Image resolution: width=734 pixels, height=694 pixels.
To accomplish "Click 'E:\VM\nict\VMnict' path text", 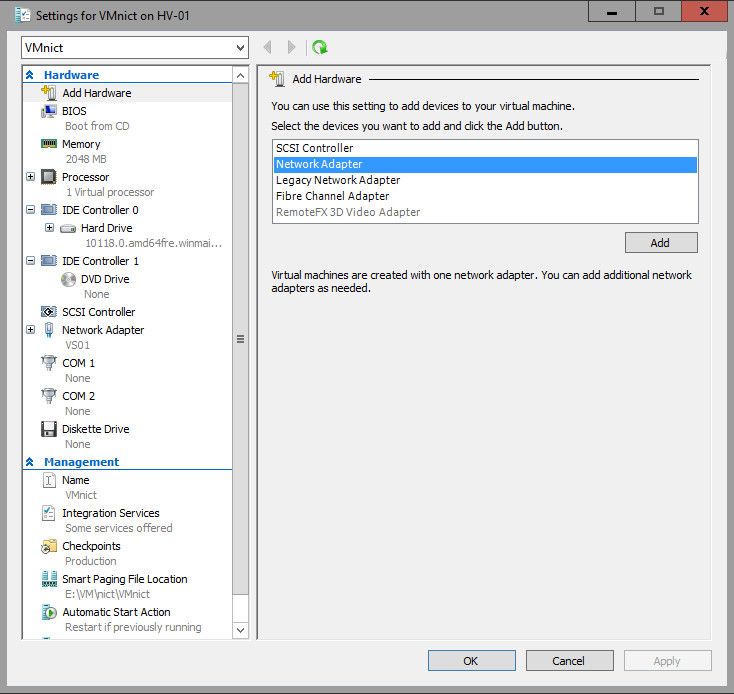I will pos(108,594).
